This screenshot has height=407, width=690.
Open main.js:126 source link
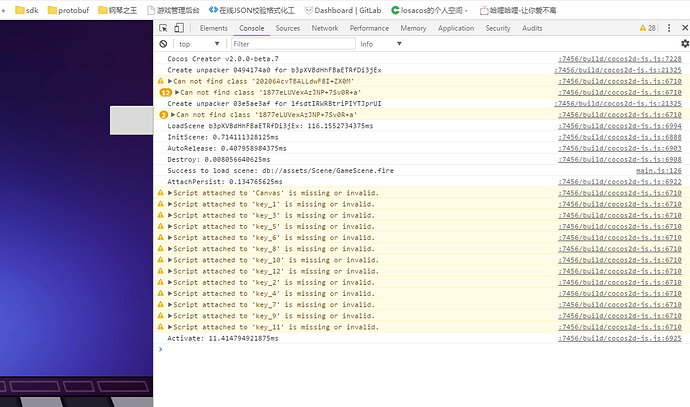tap(659, 170)
